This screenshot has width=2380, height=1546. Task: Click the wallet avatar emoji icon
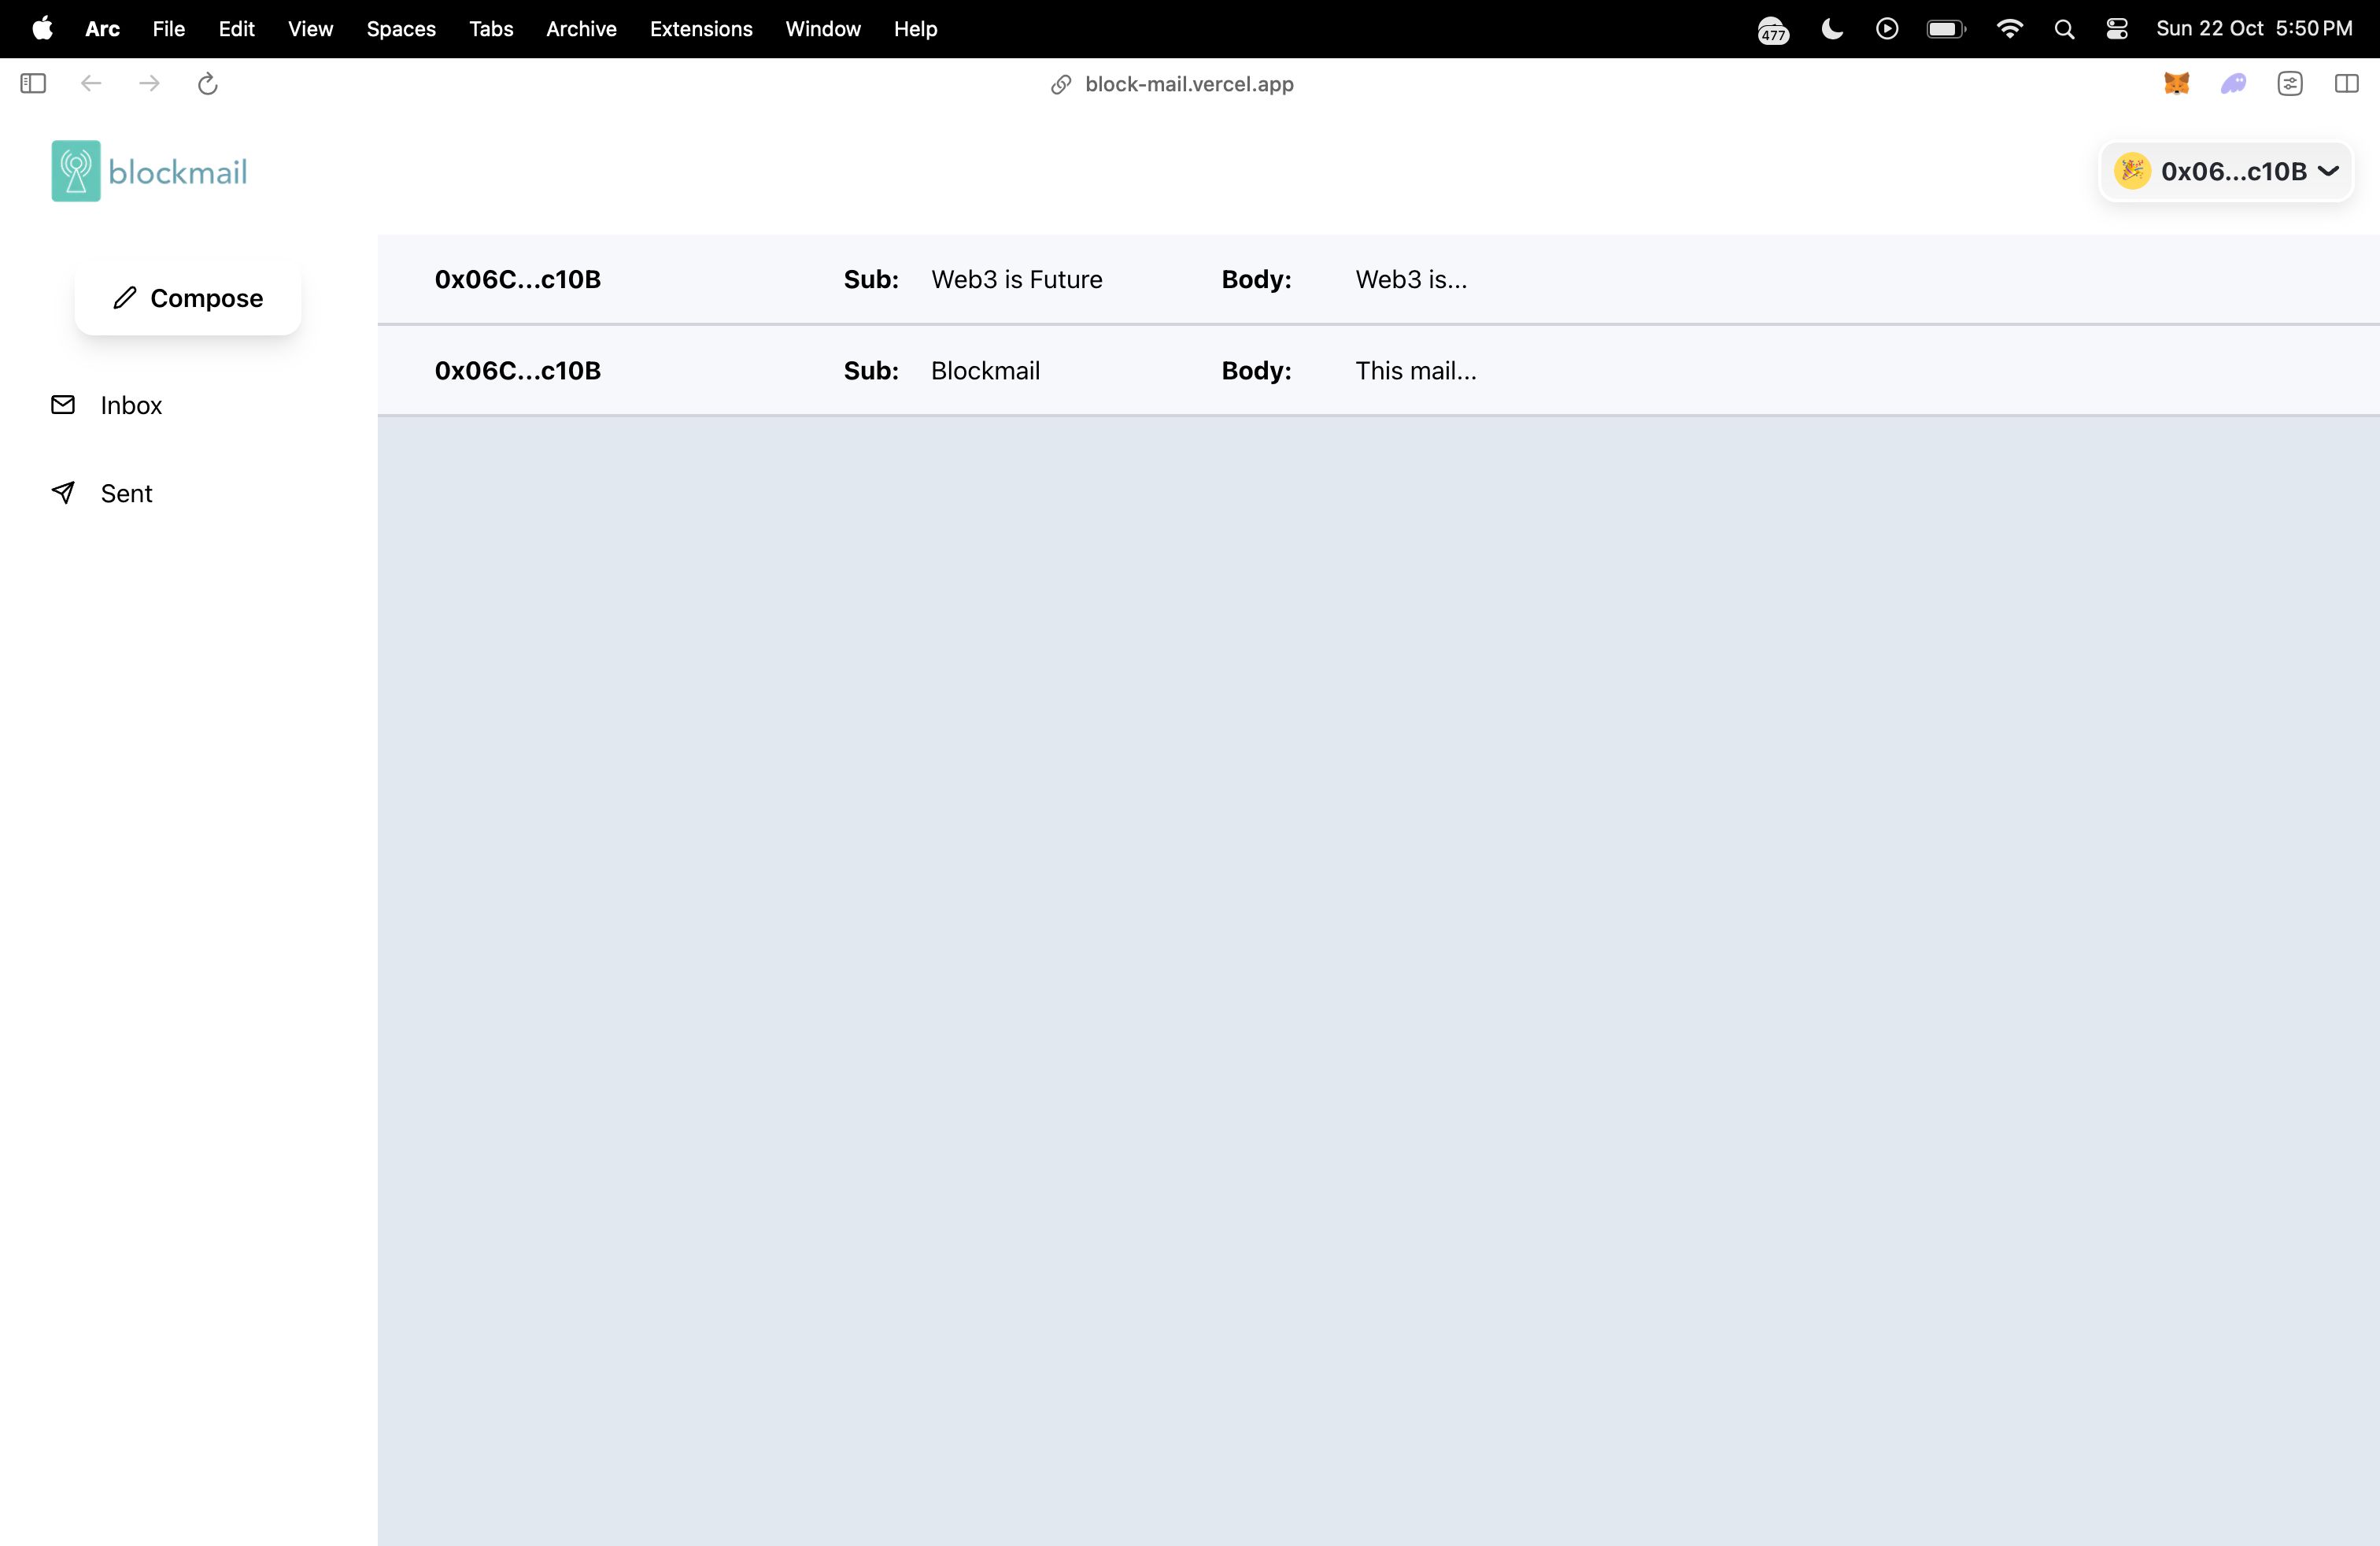click(2131, 171)
